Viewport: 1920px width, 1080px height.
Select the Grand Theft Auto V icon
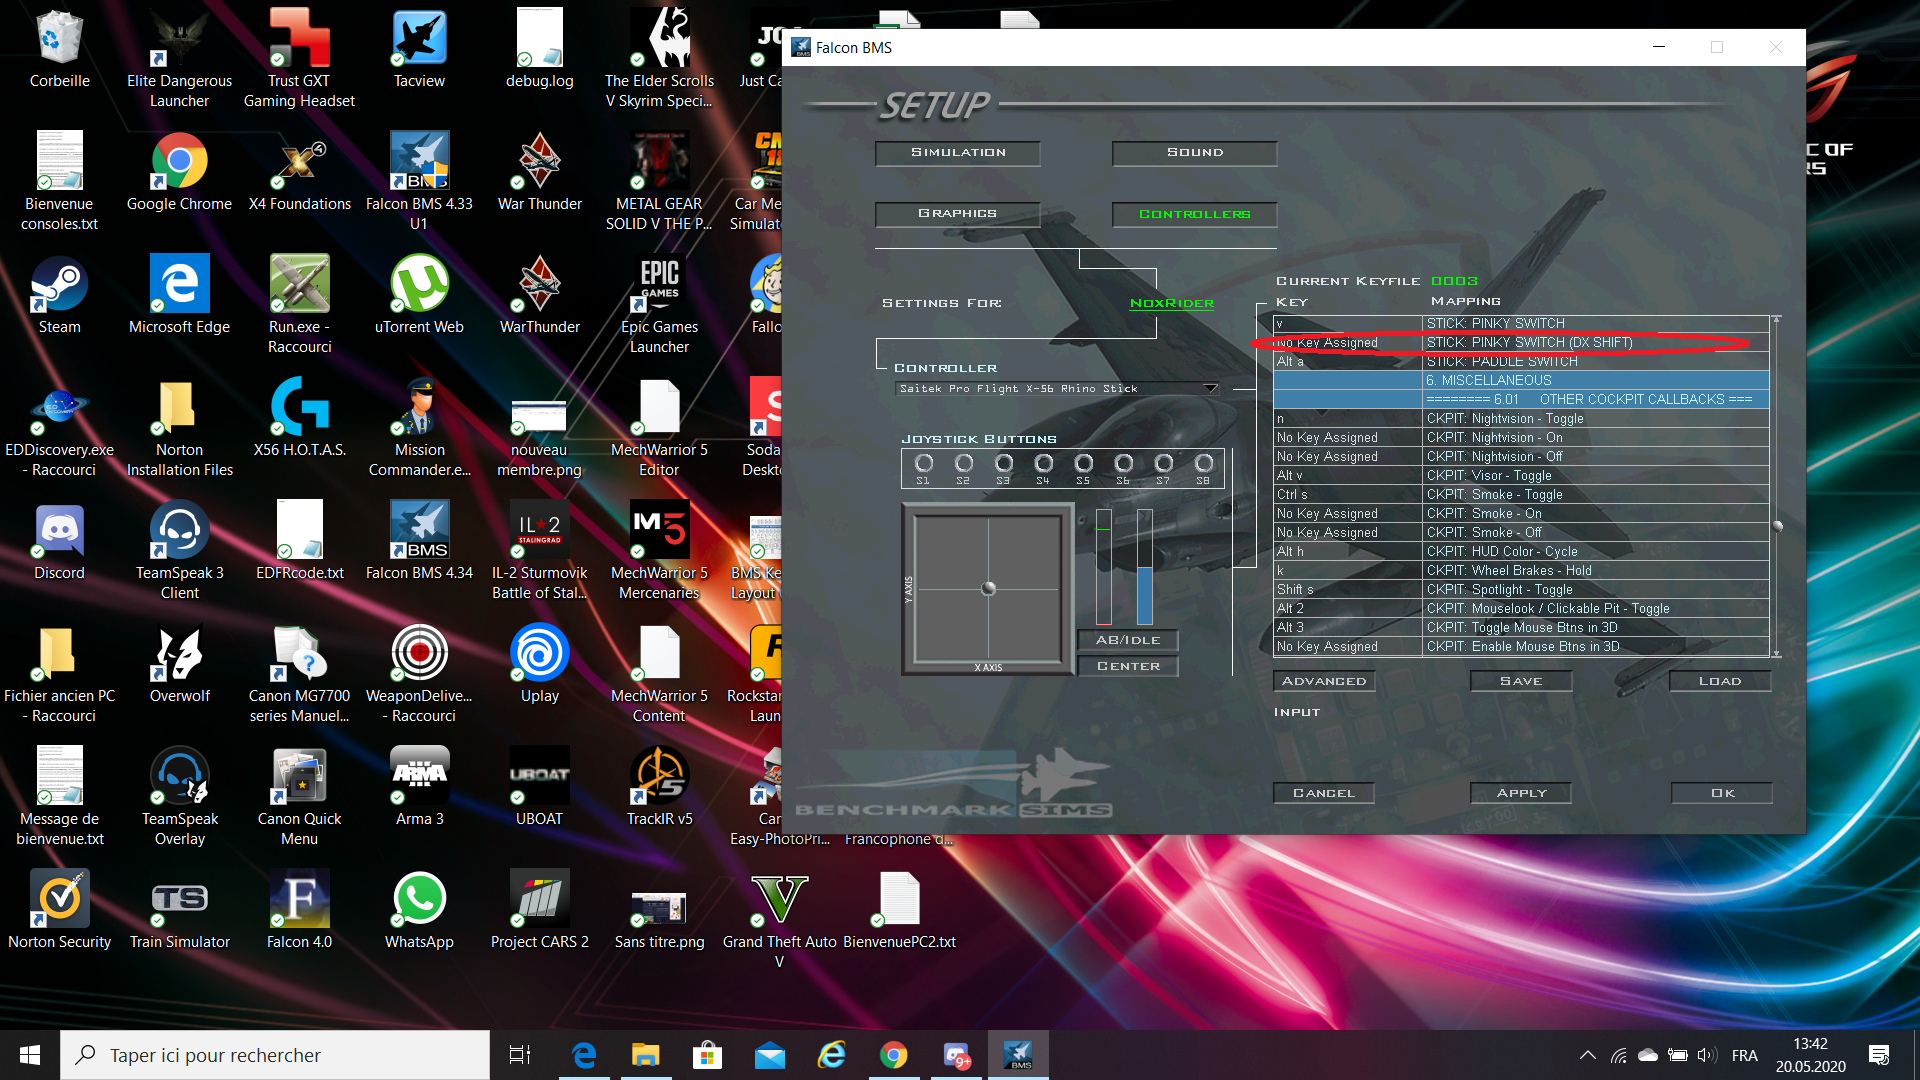(x=779, y=919)
